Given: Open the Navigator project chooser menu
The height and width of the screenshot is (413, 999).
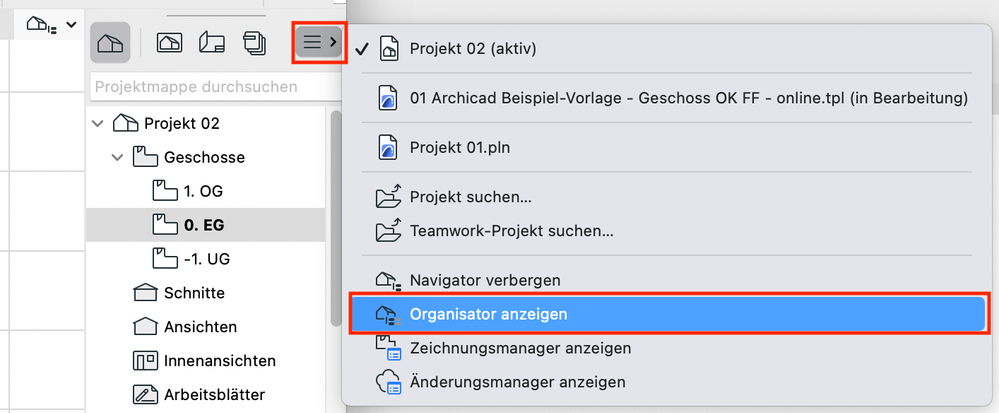Looking at the screenshot, I should tap(320, 42).
